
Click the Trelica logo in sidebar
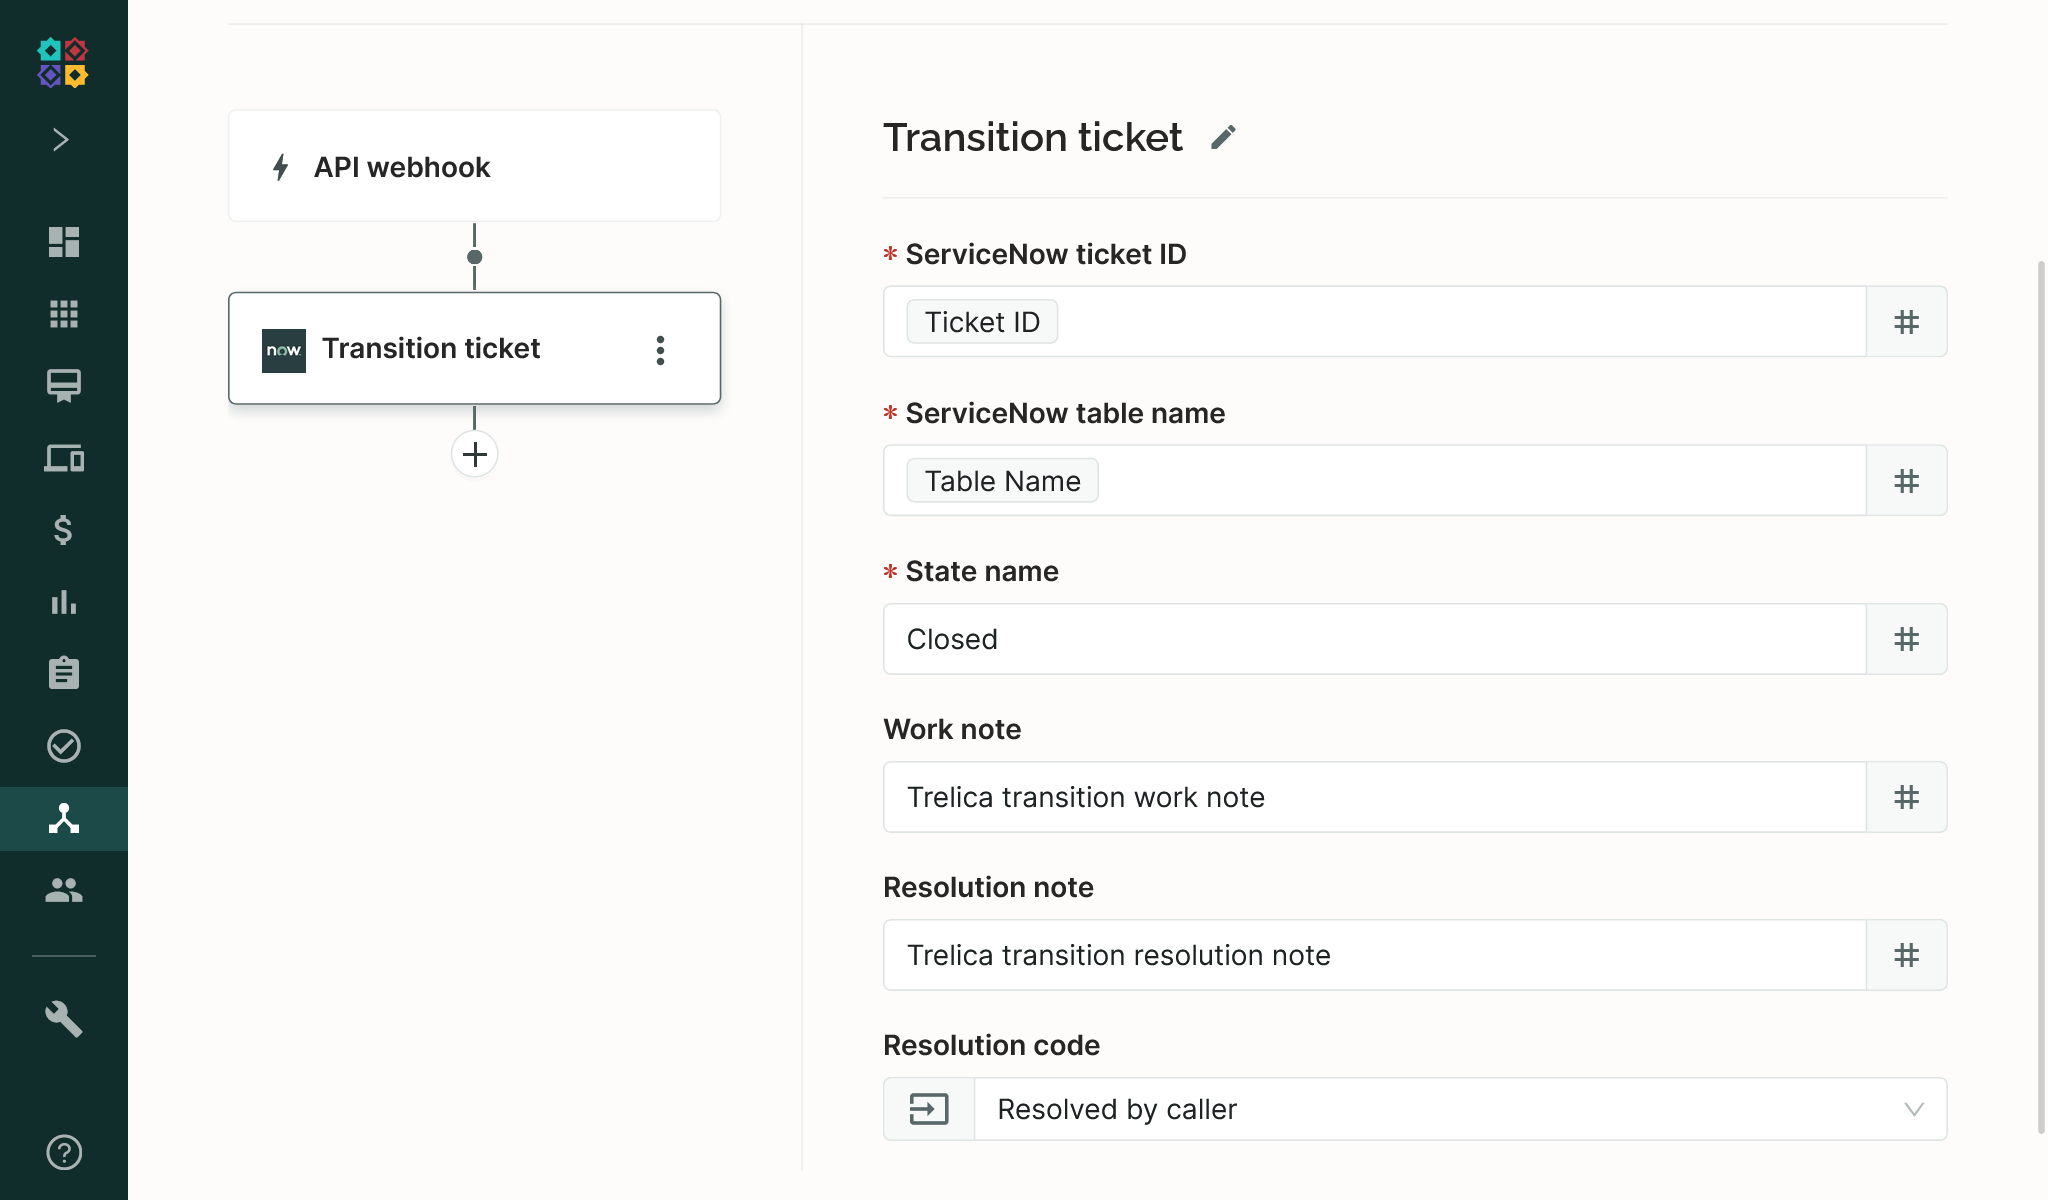click(x=63, y=63)
